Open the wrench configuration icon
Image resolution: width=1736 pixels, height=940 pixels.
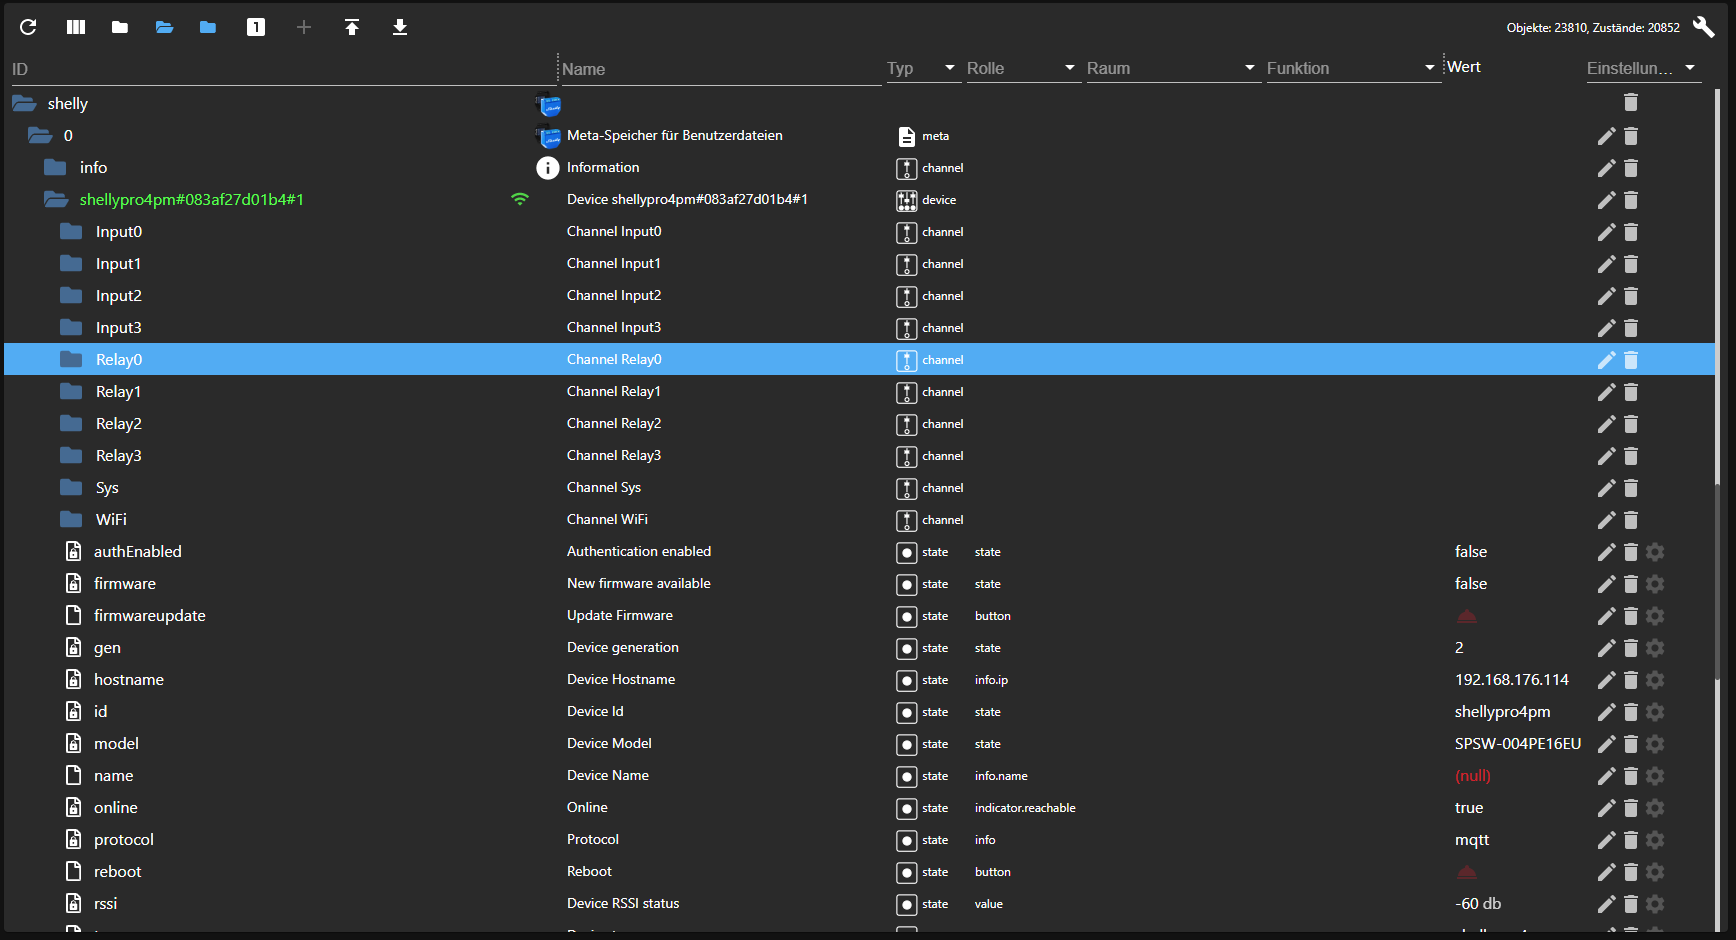pyautogui.click(x=1703, y=27)
